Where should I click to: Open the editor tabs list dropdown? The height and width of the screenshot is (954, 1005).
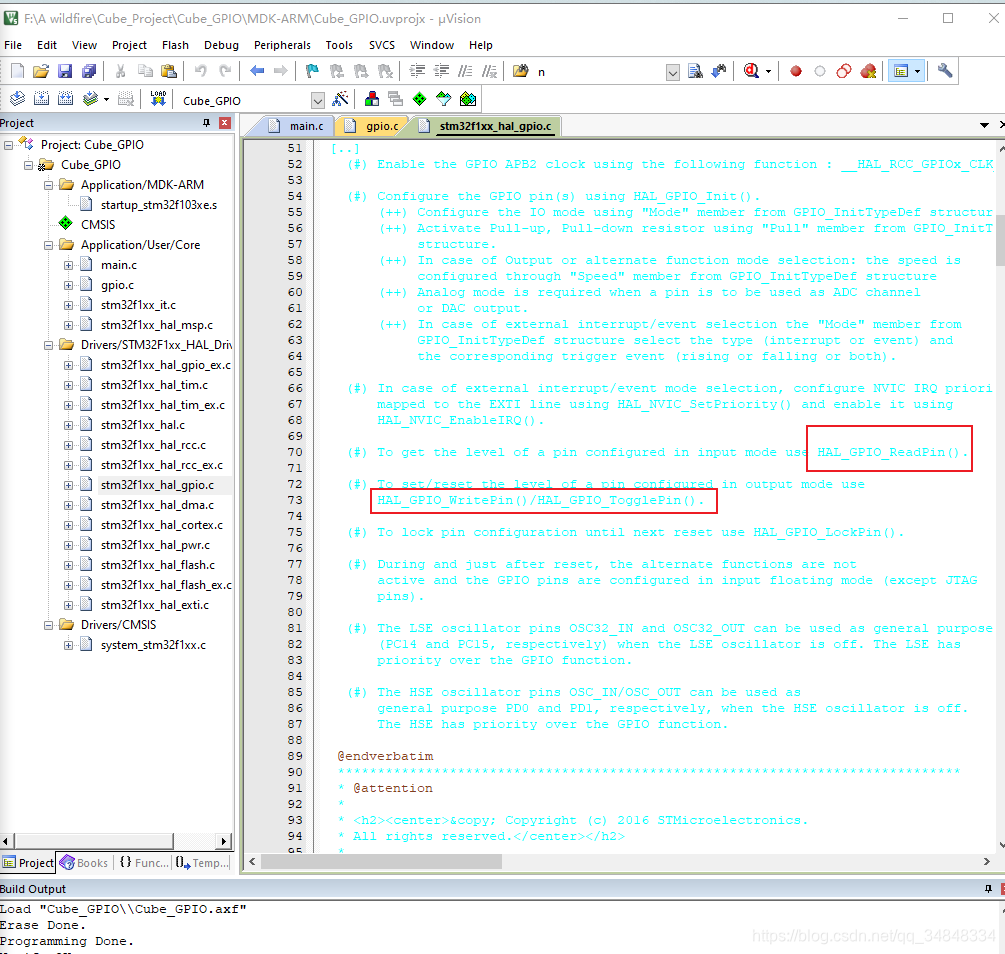coord(984,125)
